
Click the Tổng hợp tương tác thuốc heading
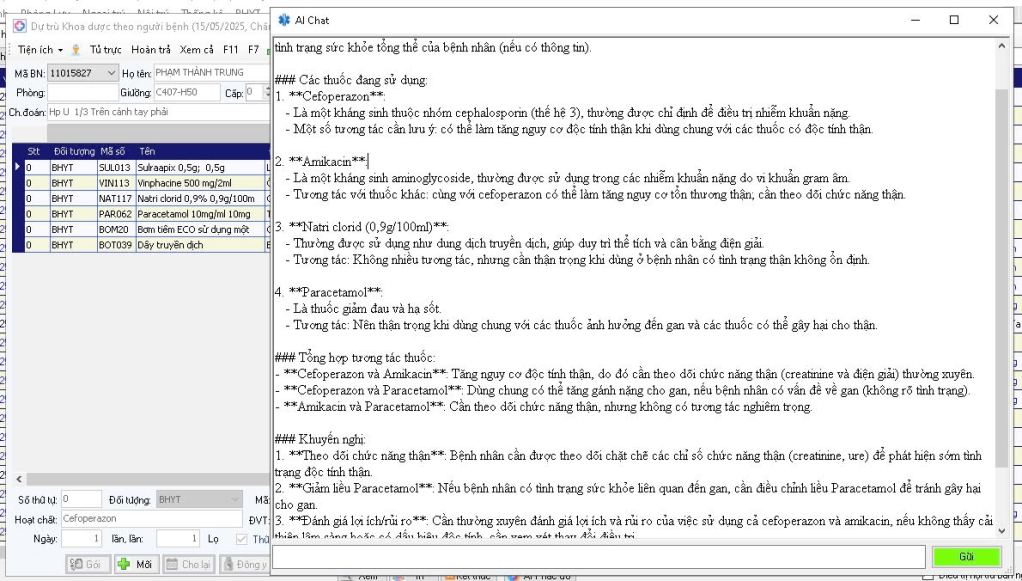point(355,357)
